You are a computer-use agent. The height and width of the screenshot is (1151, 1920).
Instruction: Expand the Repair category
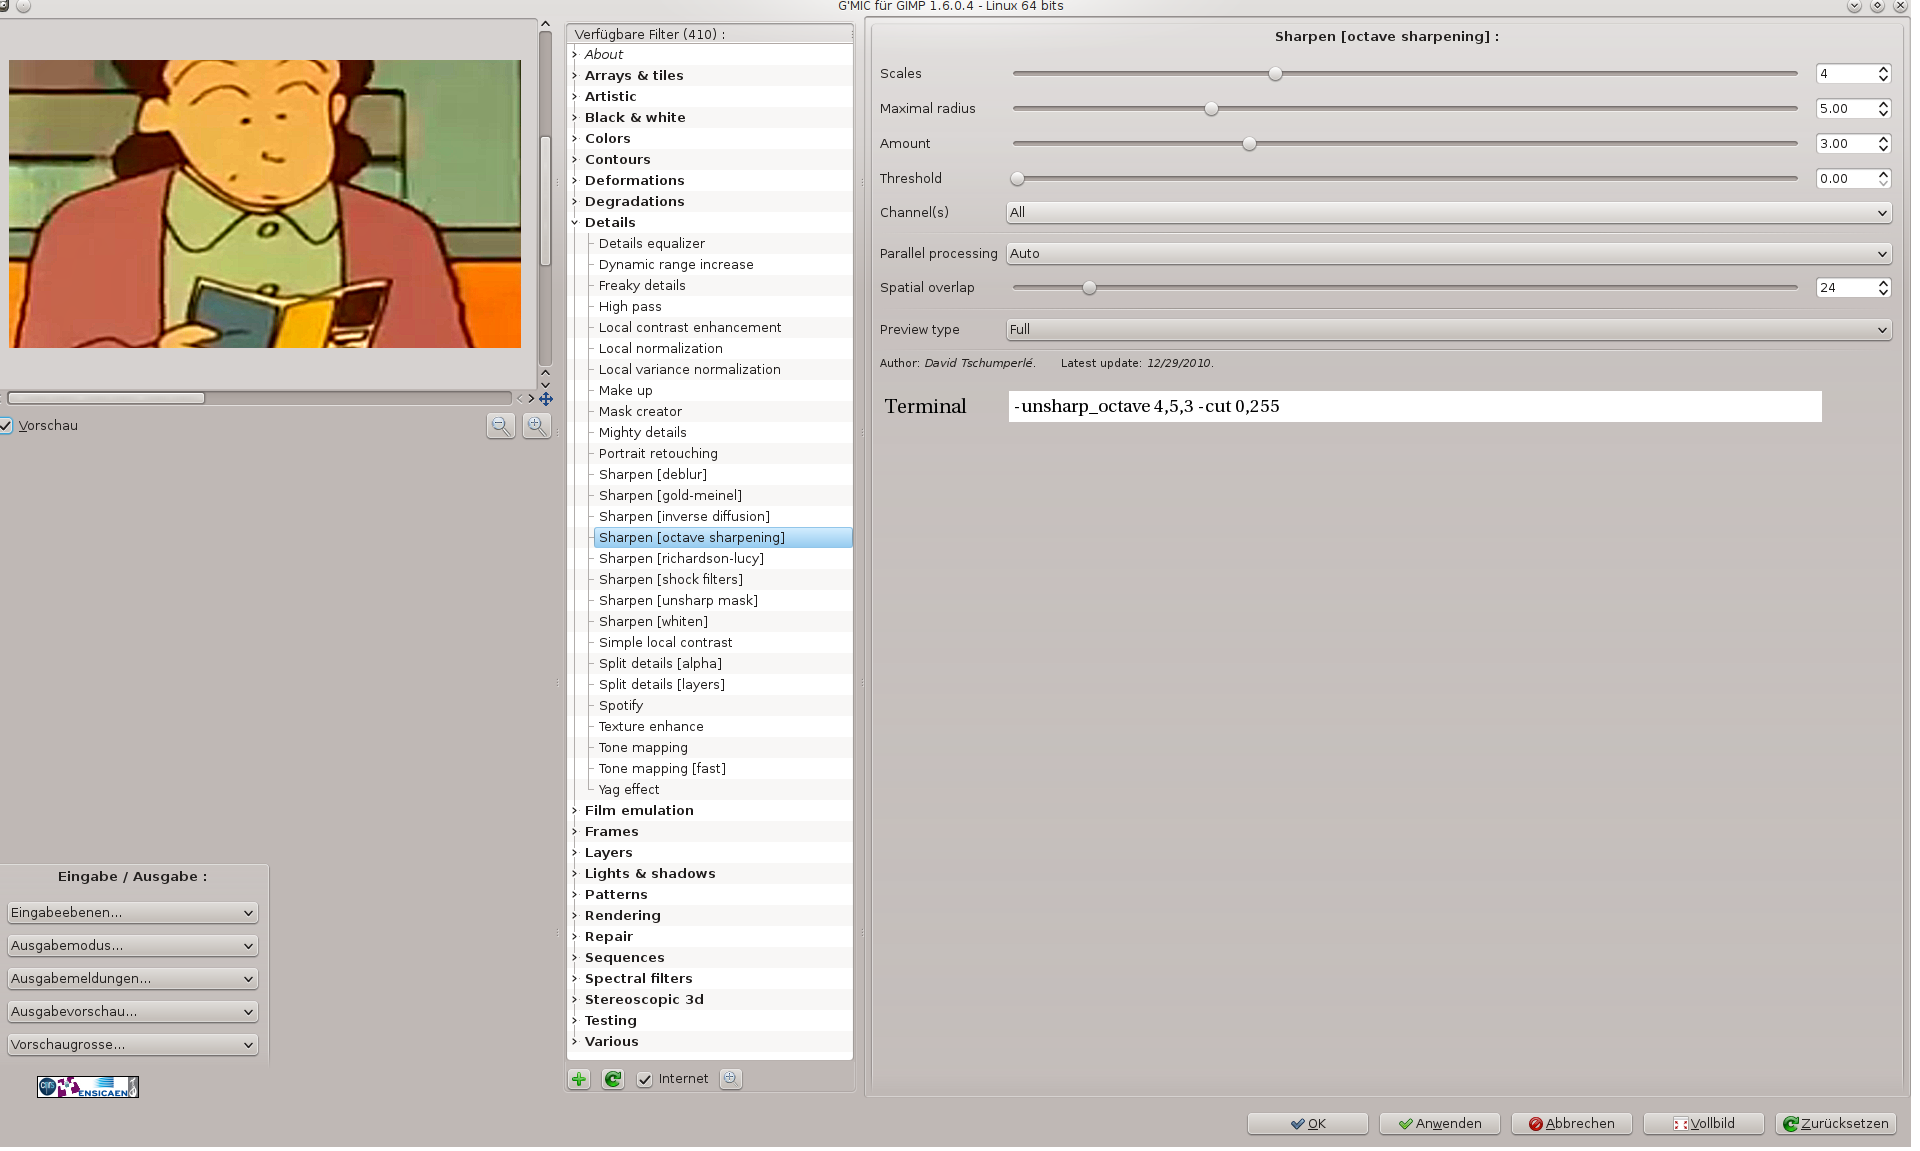(x=575, y=937)
